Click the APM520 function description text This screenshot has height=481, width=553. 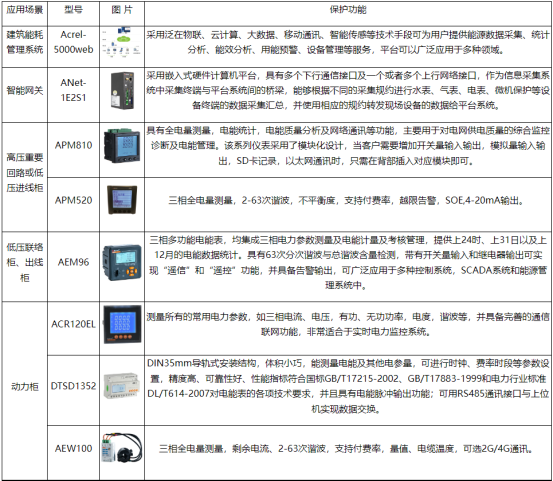pos(347,201)
